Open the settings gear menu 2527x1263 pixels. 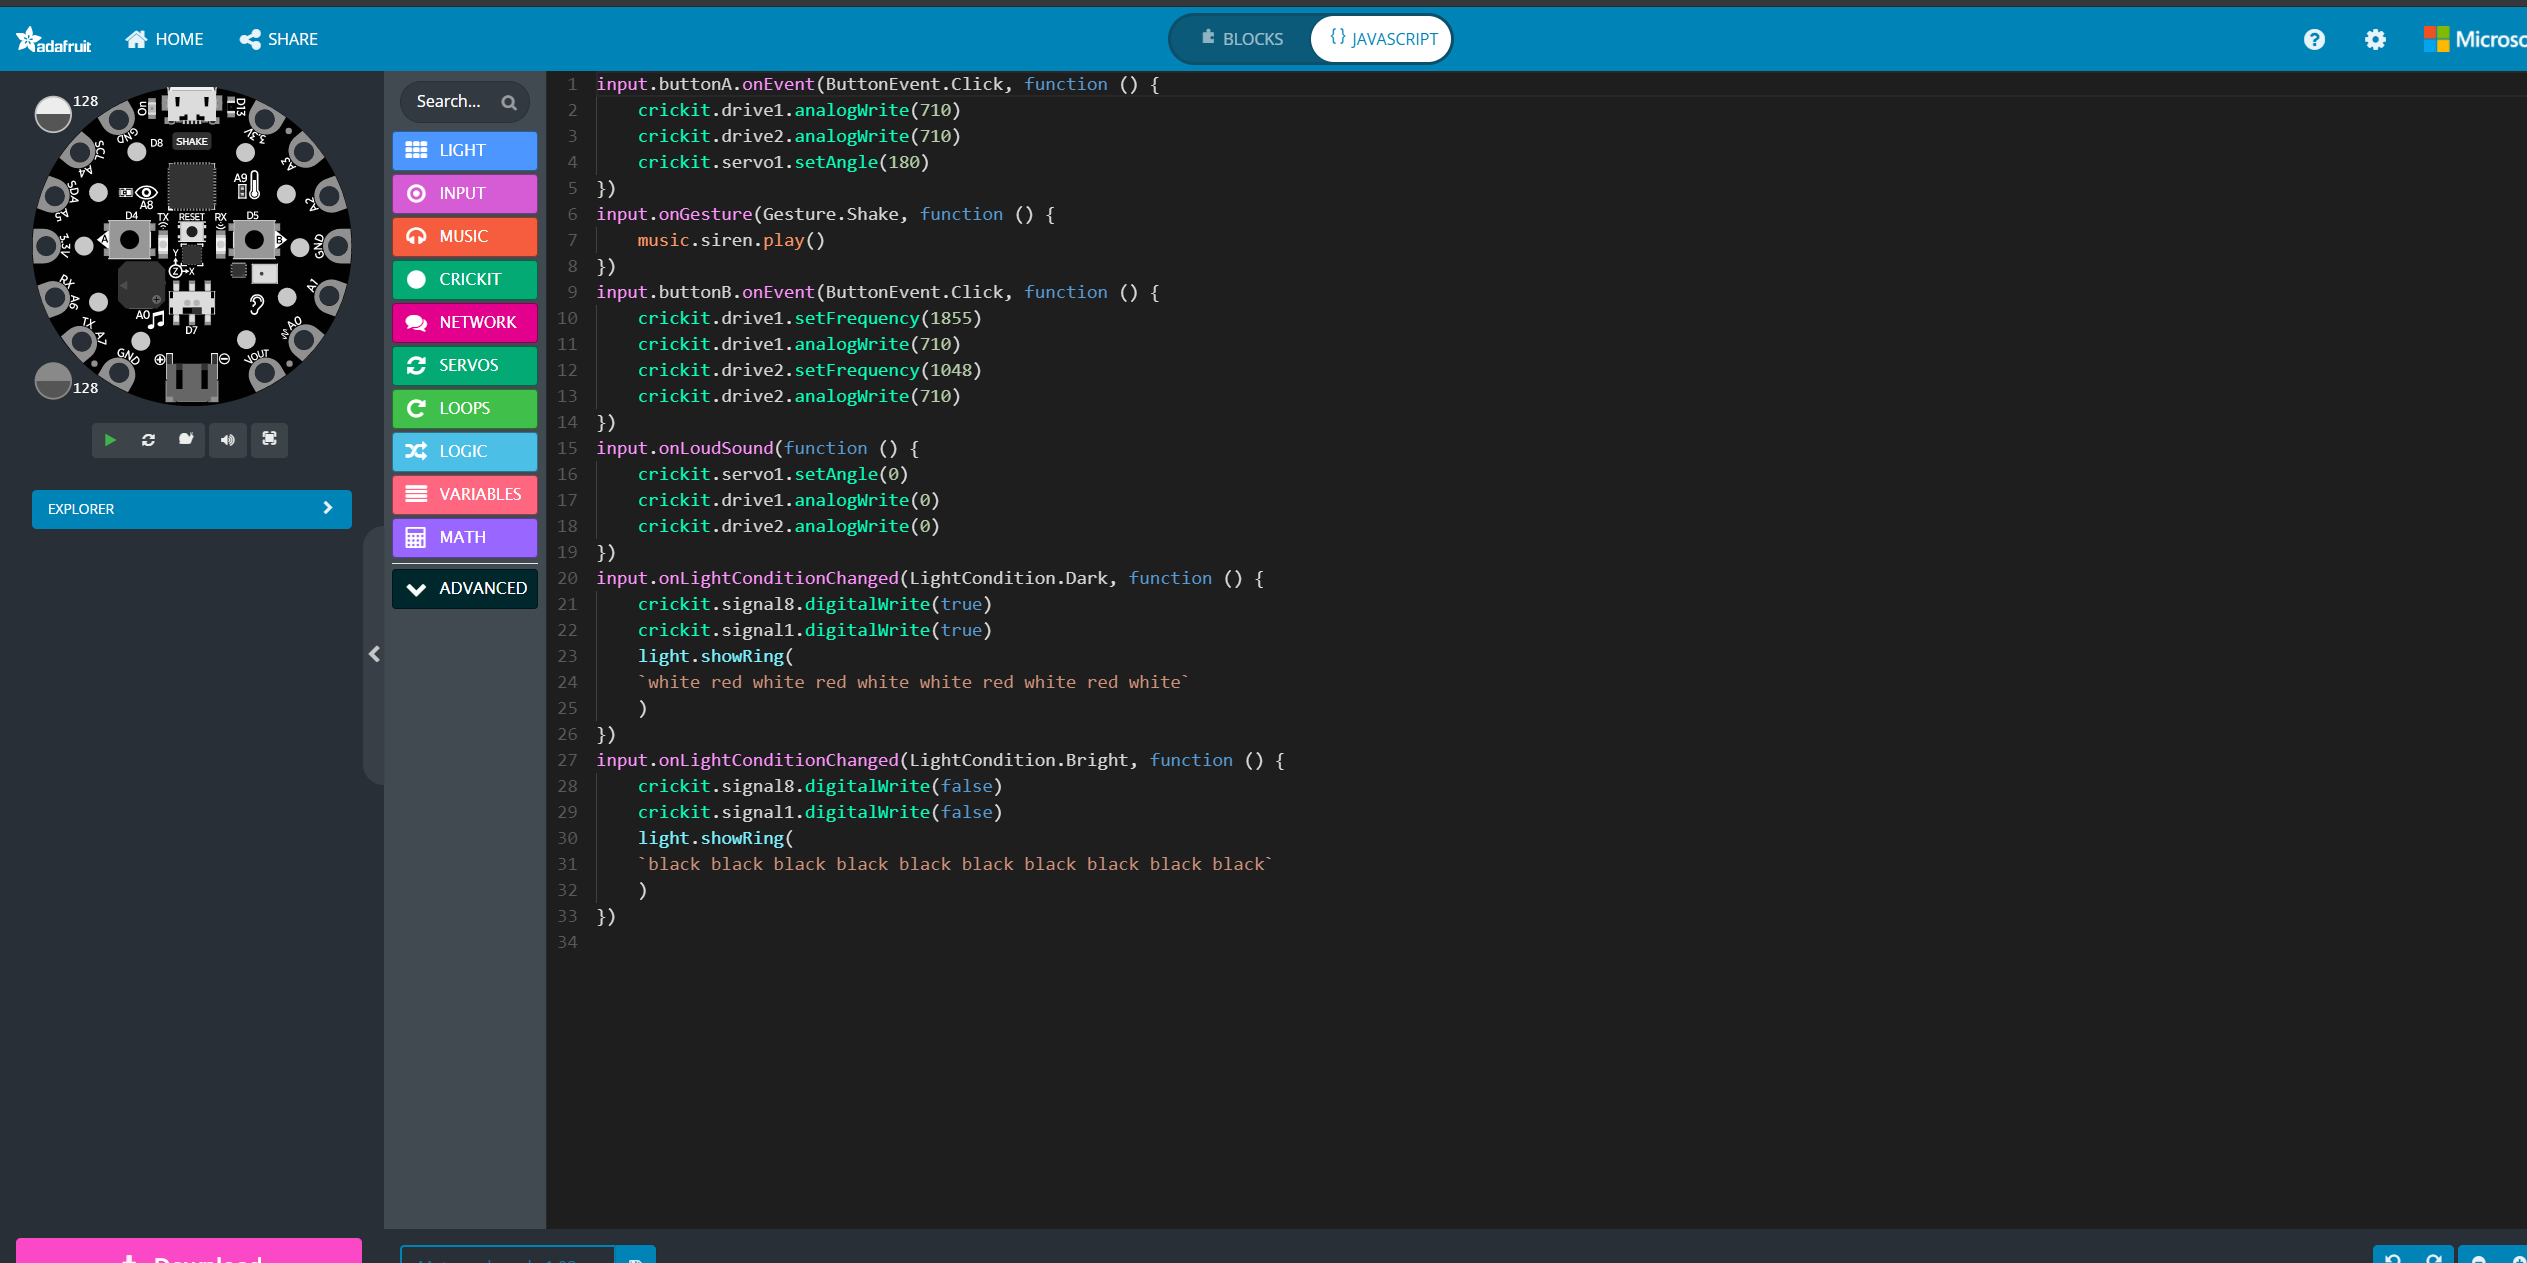(x=2375, y=39)
